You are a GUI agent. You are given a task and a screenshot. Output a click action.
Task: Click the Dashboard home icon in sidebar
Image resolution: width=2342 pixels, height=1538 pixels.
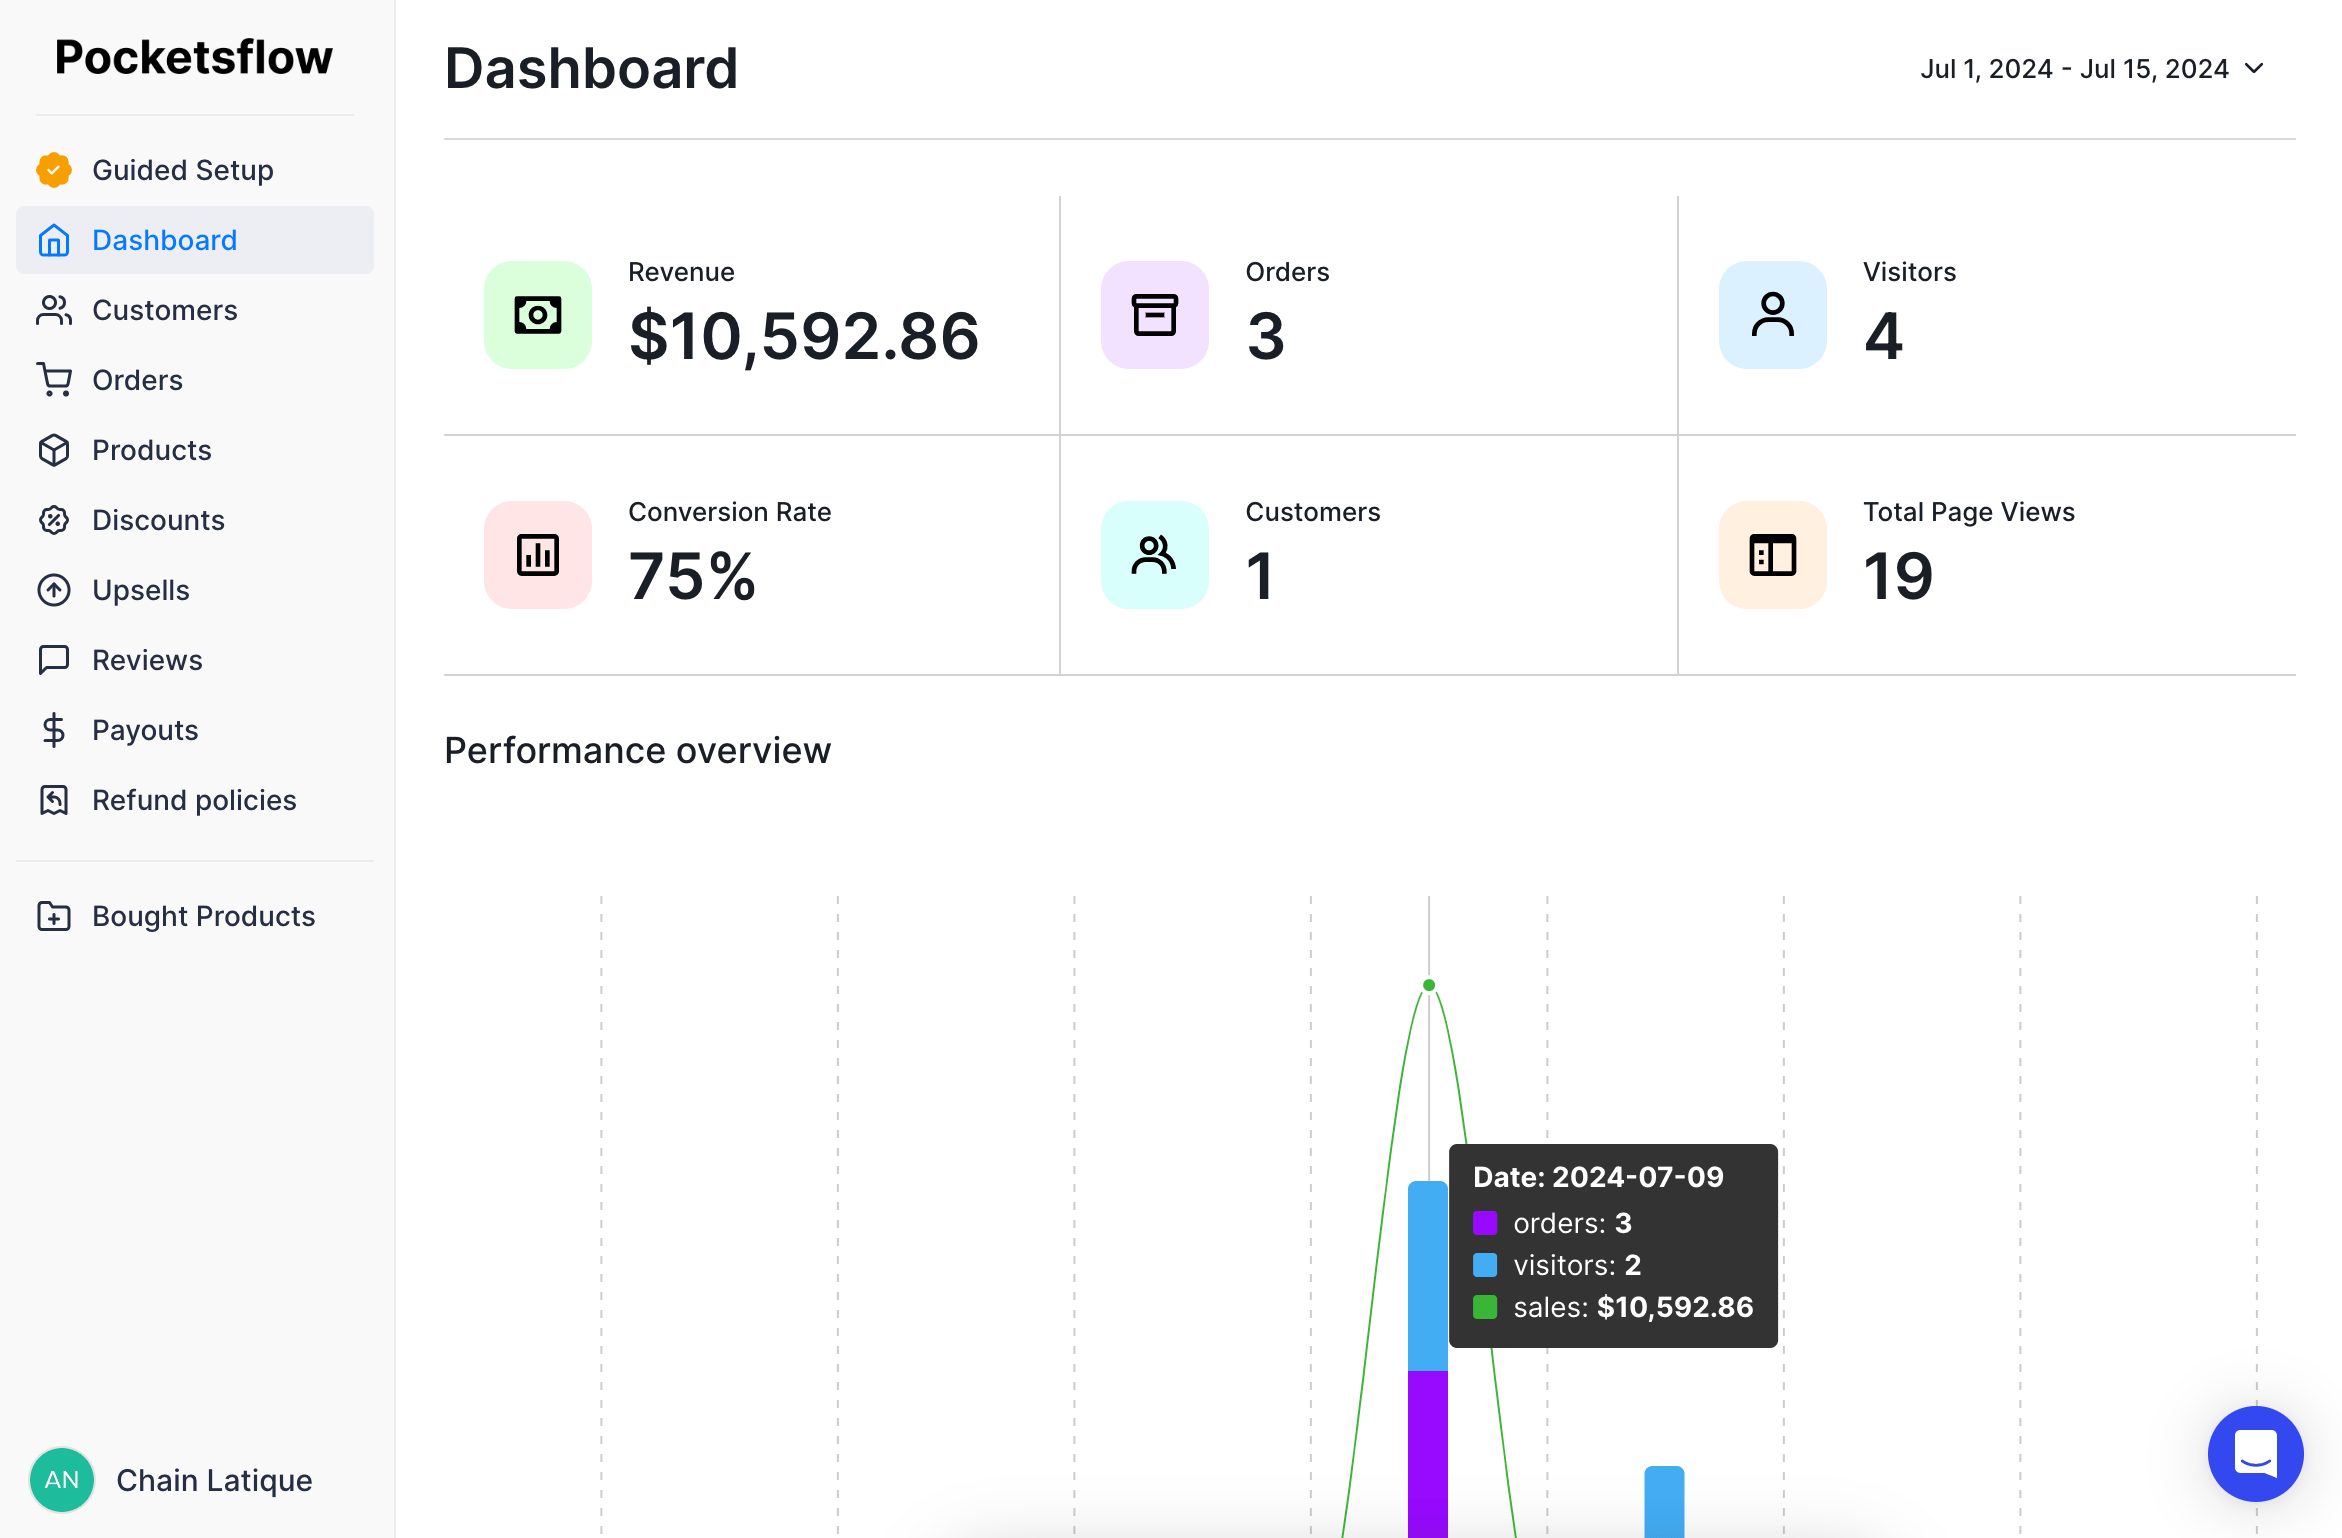tap(54, 240)
